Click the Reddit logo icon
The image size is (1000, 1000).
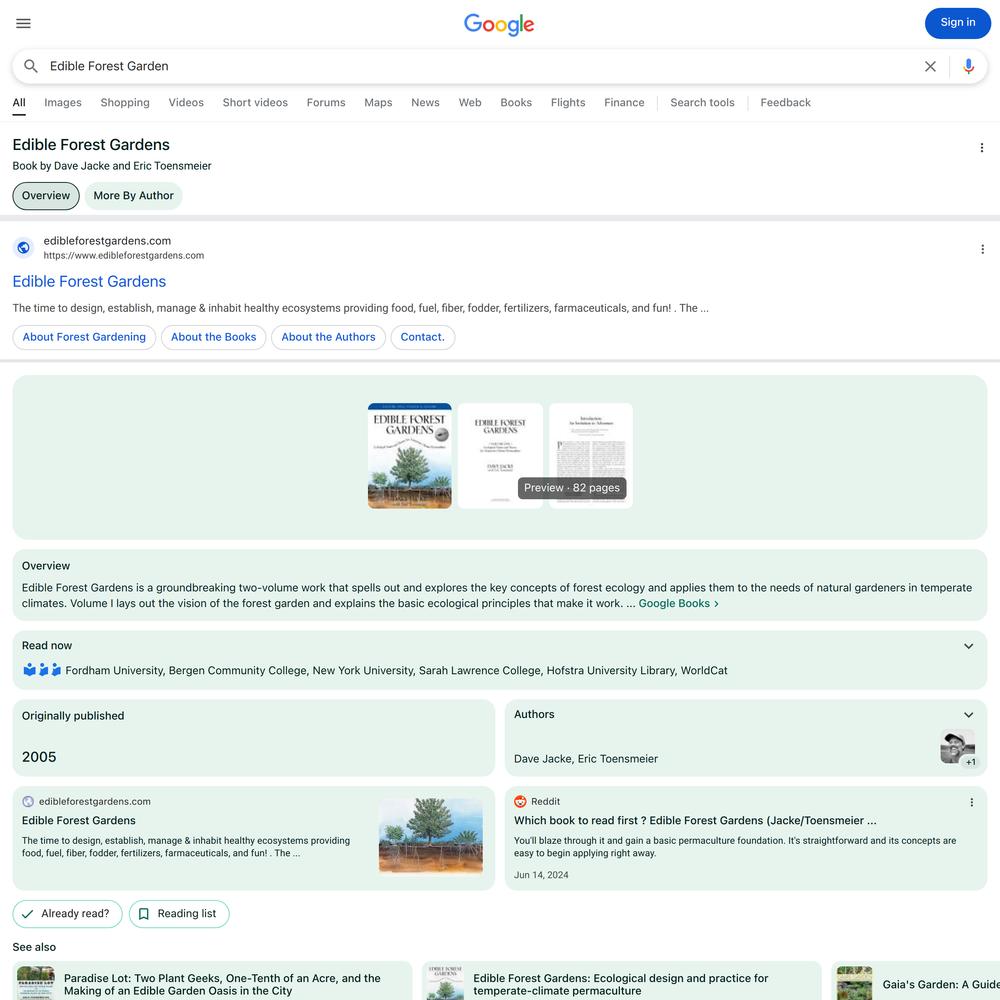[x=520, y=802]
